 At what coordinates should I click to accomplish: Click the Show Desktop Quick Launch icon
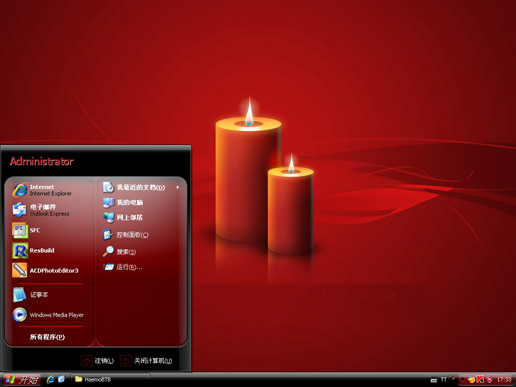point(61,379)
